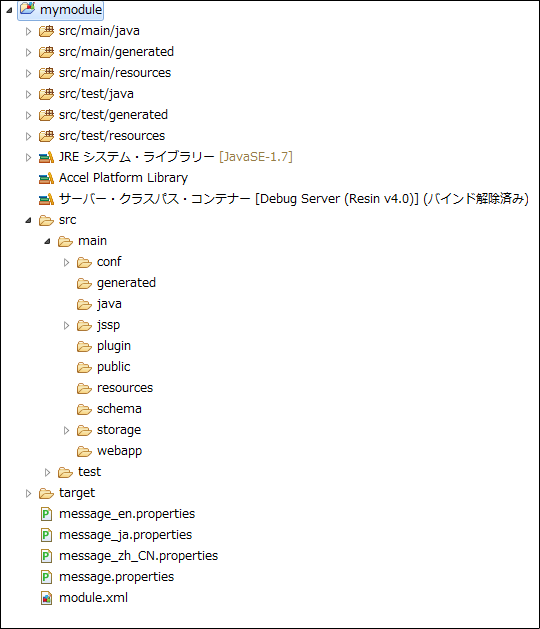Expand the src/main/resources node
Screen dimensions: 540x629
tap(28, 73)
